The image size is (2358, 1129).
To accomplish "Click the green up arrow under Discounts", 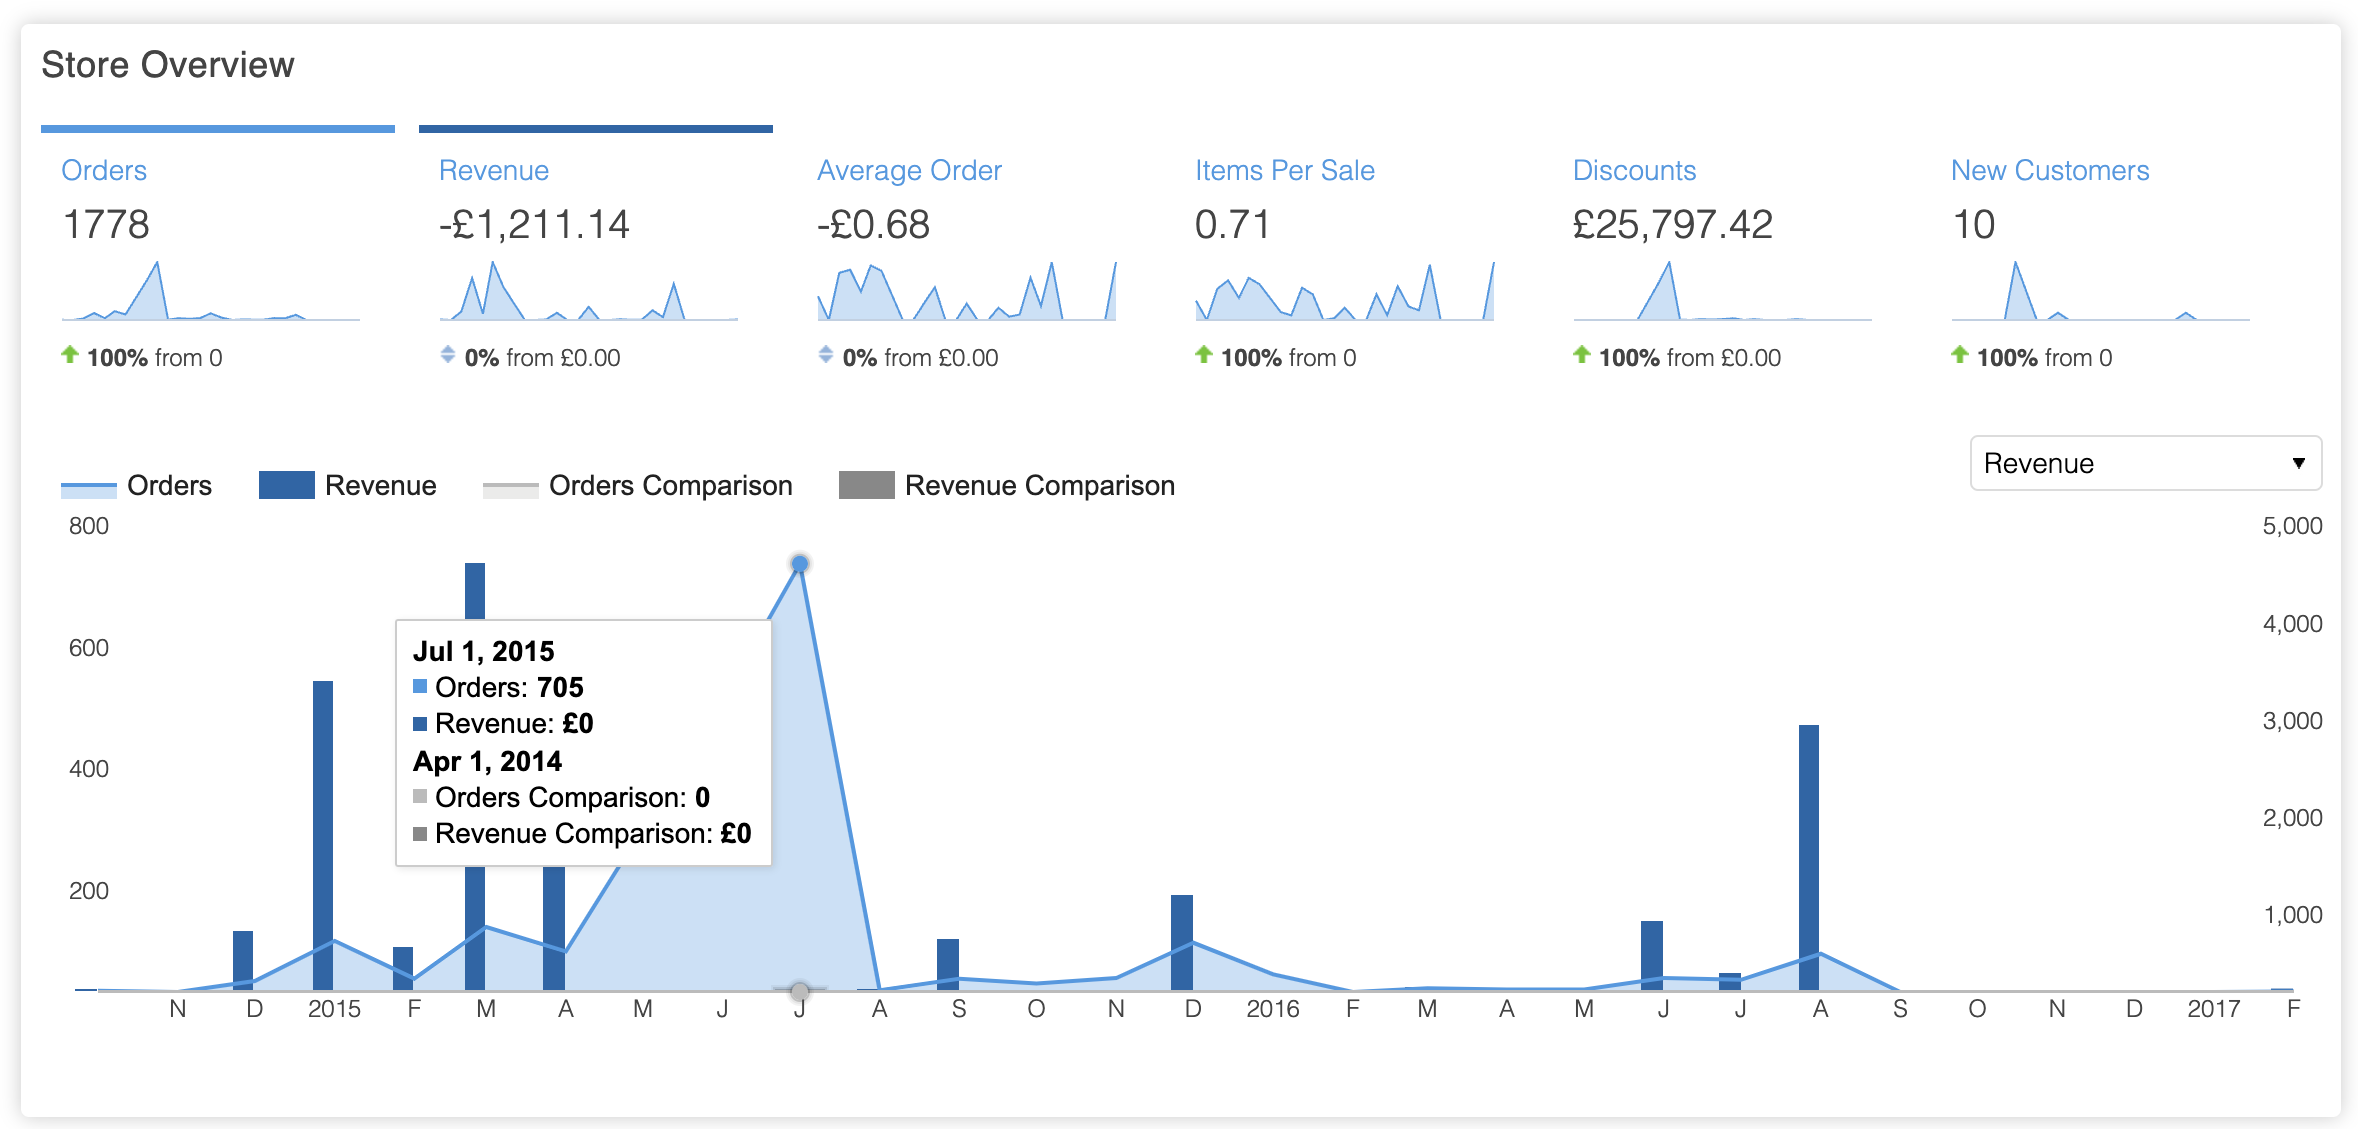I will [x=1582, y=355].
